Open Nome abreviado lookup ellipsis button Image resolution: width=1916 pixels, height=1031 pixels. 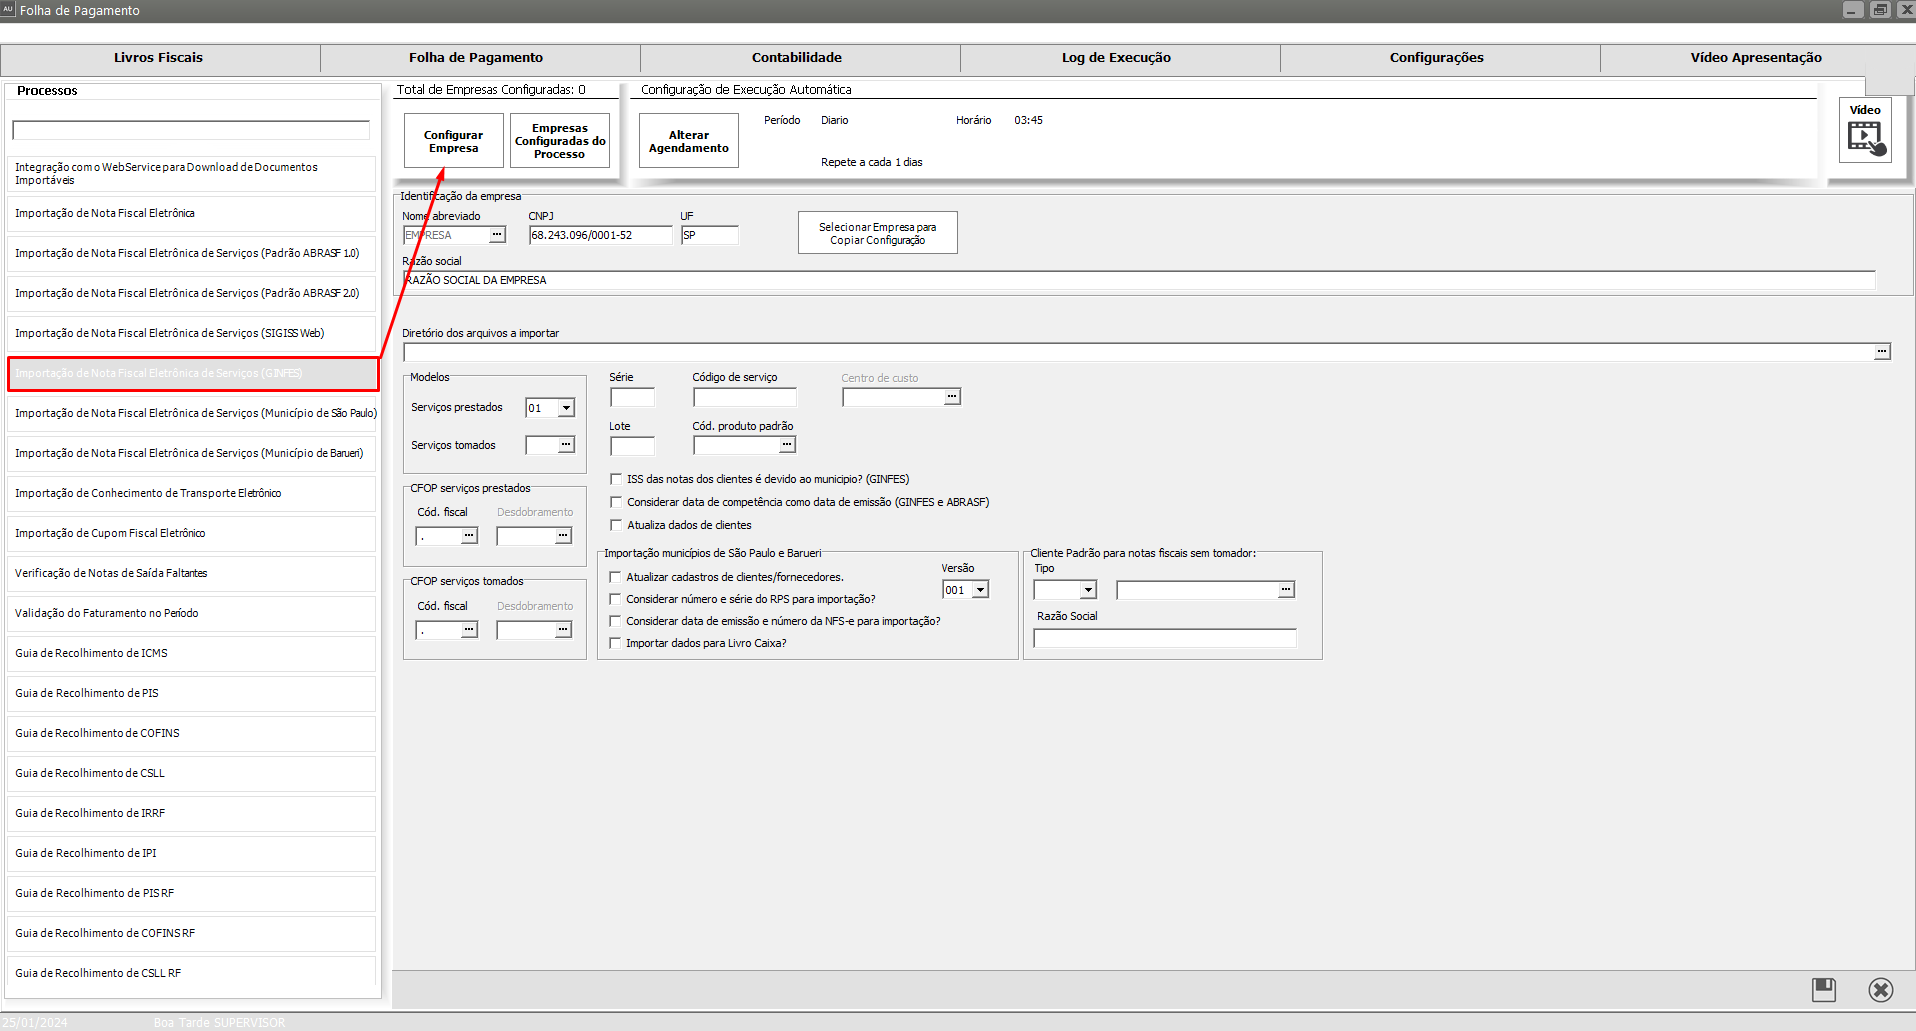(497, 235)
